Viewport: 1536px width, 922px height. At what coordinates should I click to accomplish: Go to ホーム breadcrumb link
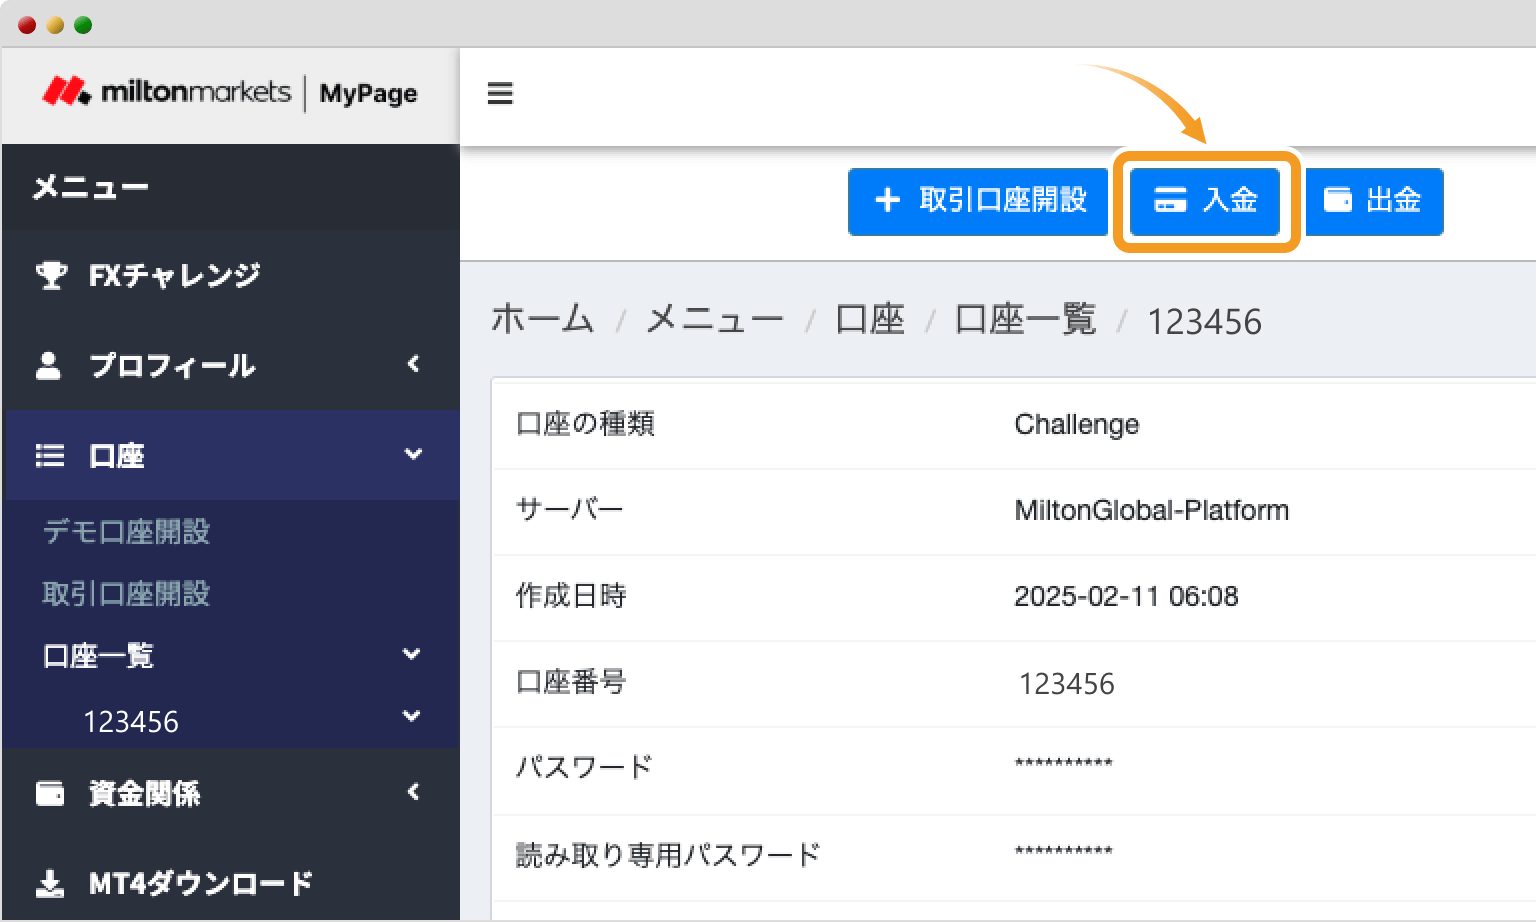tap(542, 320)
